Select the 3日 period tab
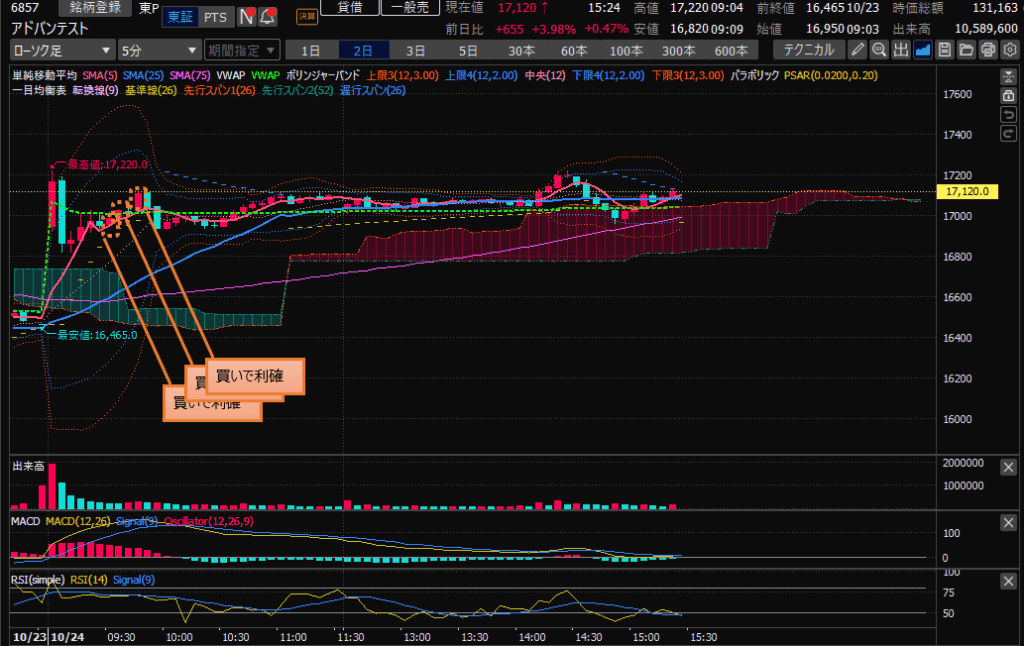Viewport: 1024px width, 646px height. 415,49
